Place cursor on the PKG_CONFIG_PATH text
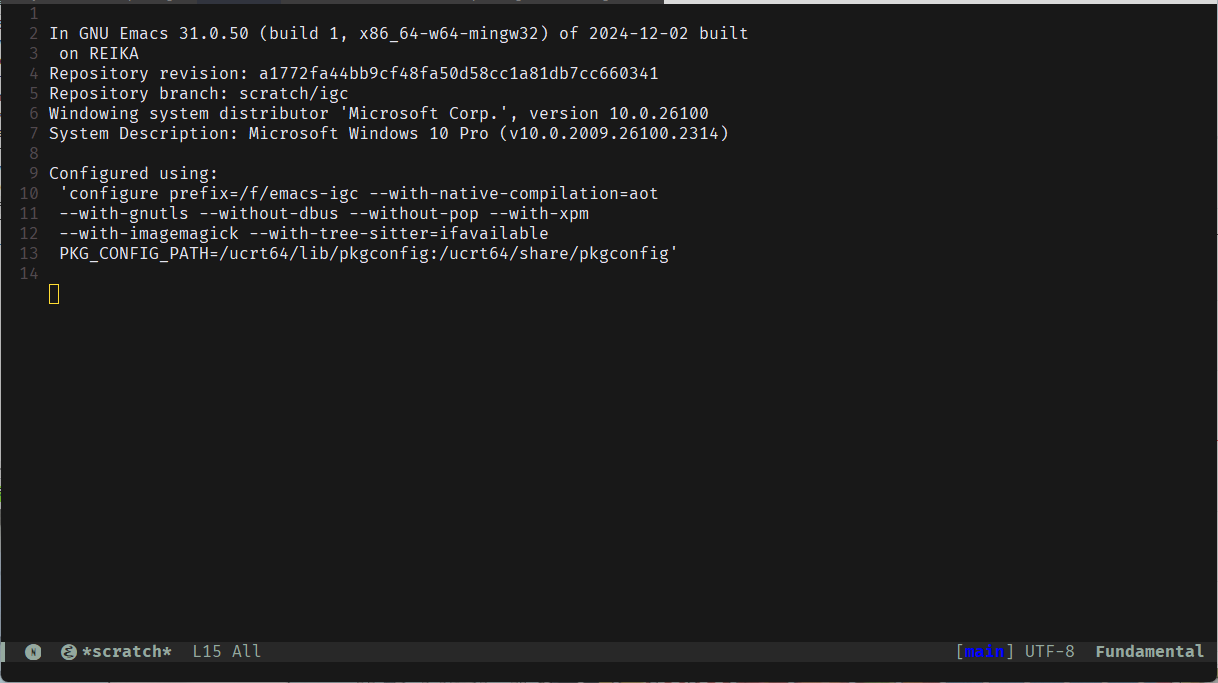 tap(134, 253)
